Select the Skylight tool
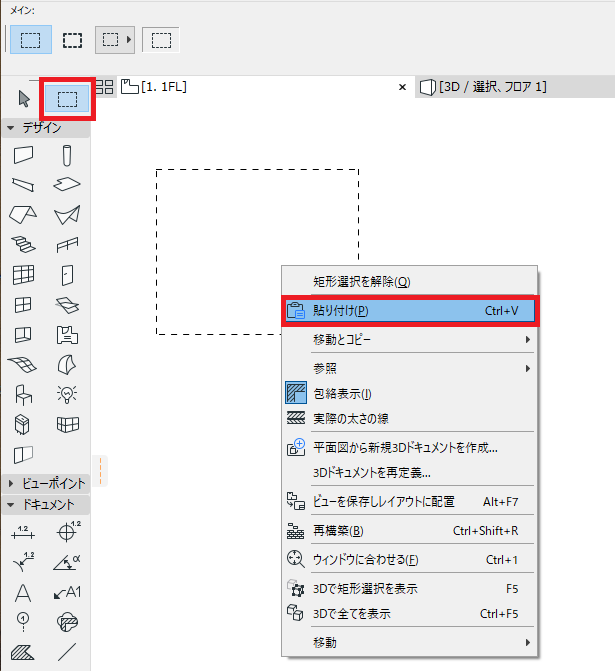 tap(67, 305)
